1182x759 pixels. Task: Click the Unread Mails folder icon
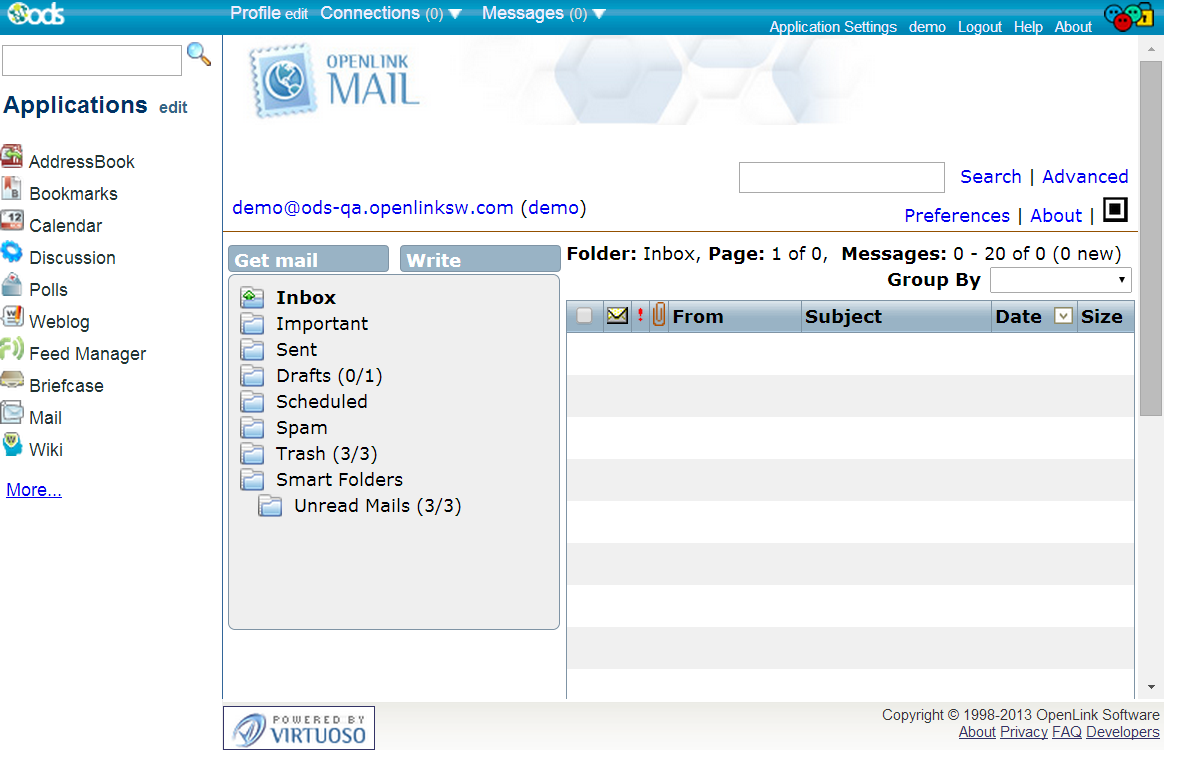pyautogui.click(x=271, y=506)
